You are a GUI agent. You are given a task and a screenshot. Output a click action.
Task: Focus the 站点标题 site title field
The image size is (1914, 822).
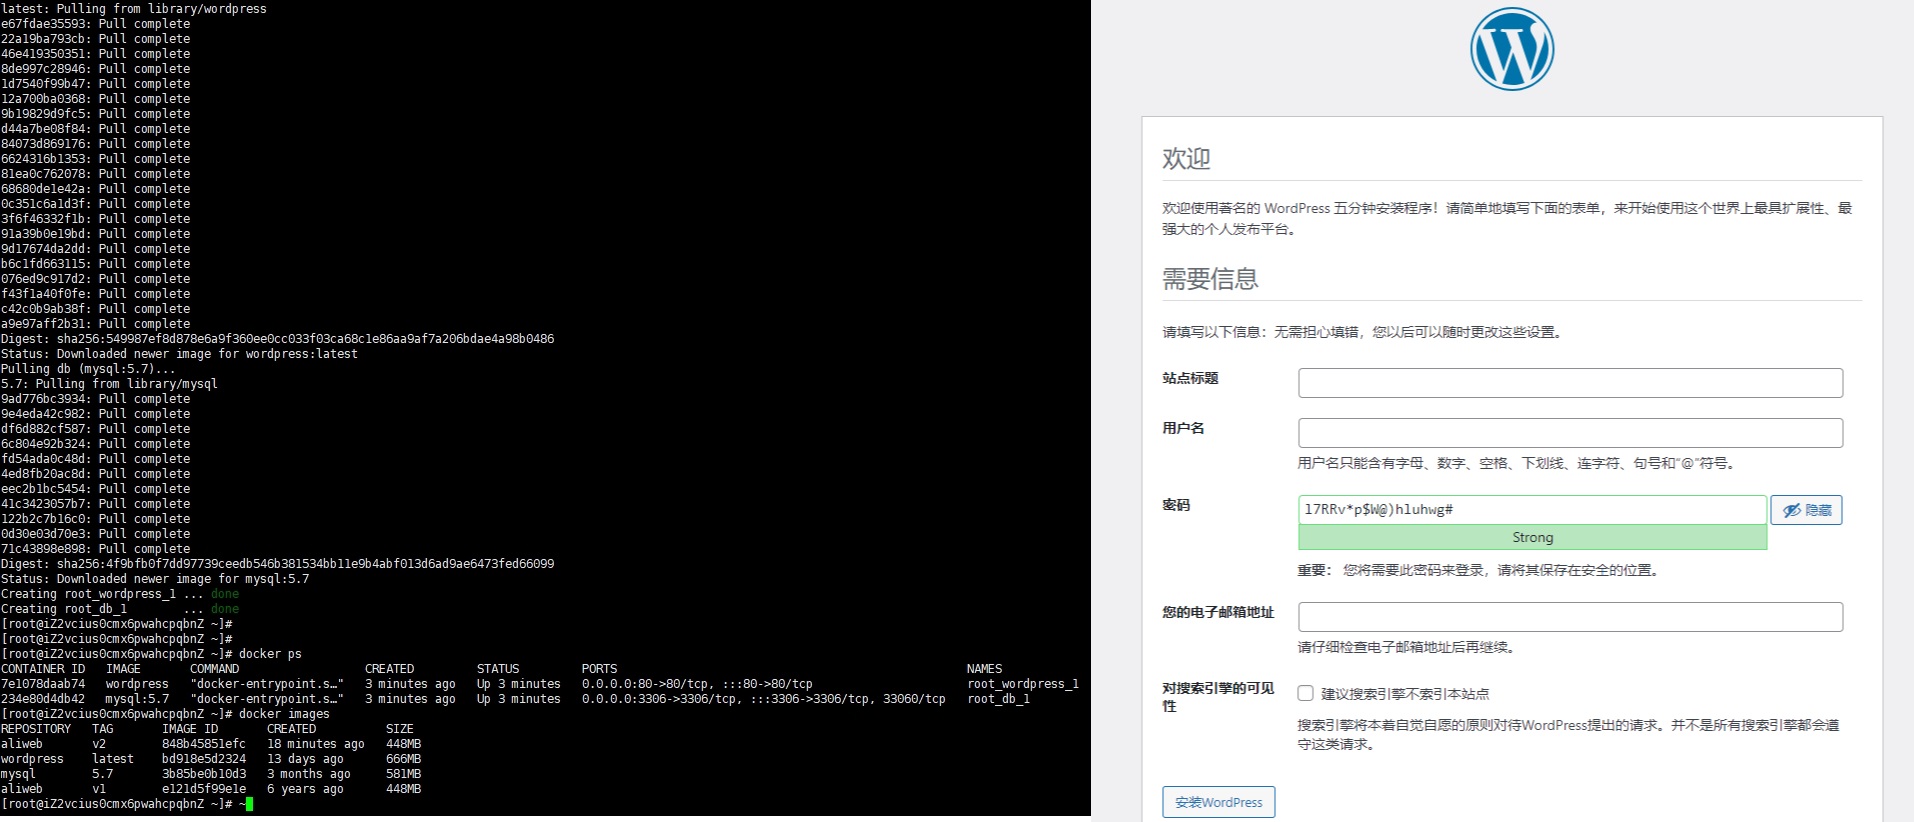tap(1570, 383)
